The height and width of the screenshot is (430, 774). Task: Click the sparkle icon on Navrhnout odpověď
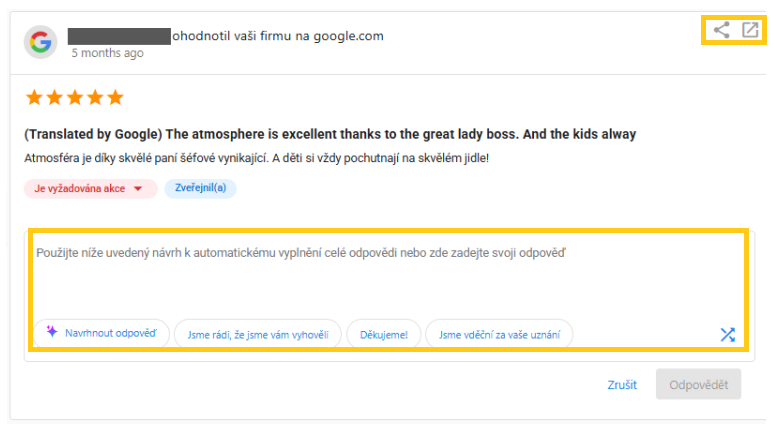click(52, 333)
